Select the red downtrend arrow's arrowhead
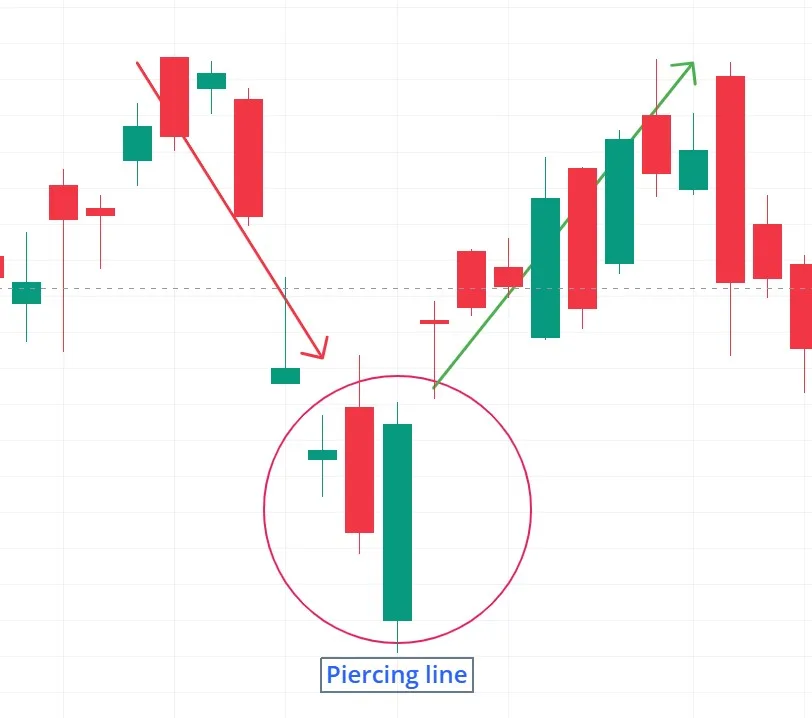Screen dimensions: 812x718 coord(315,348)
